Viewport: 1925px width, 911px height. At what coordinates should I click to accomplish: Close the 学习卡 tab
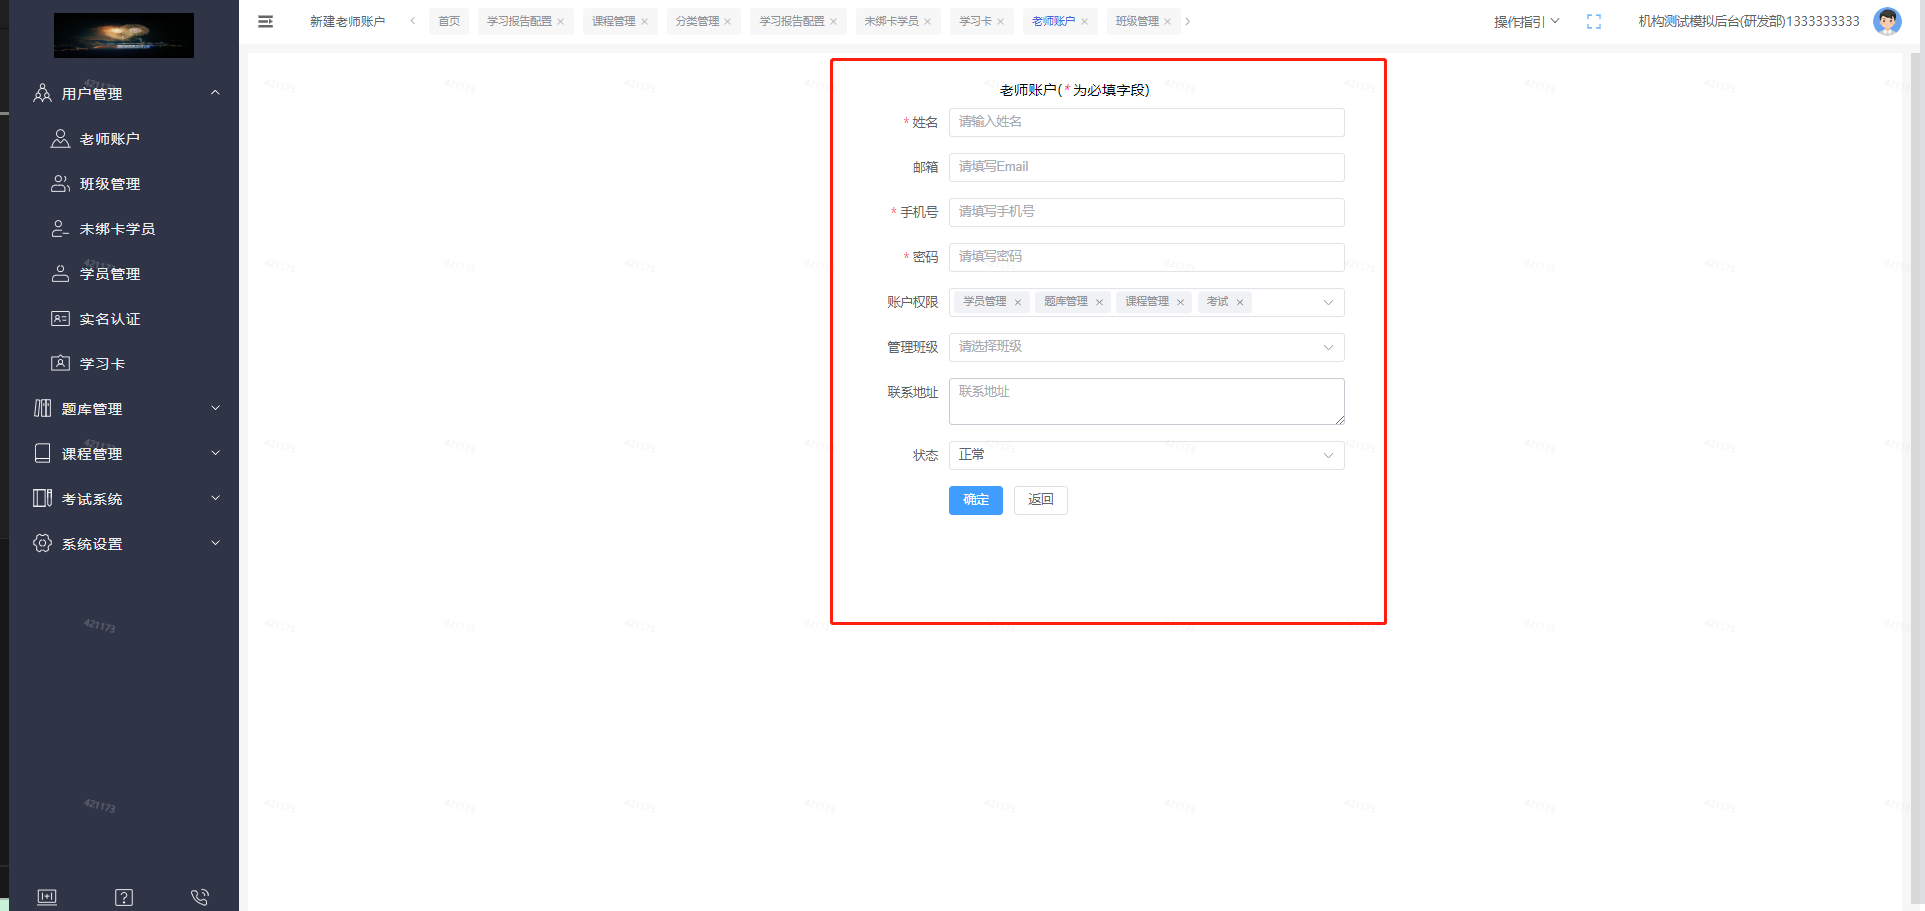[x=1001, y=21]
